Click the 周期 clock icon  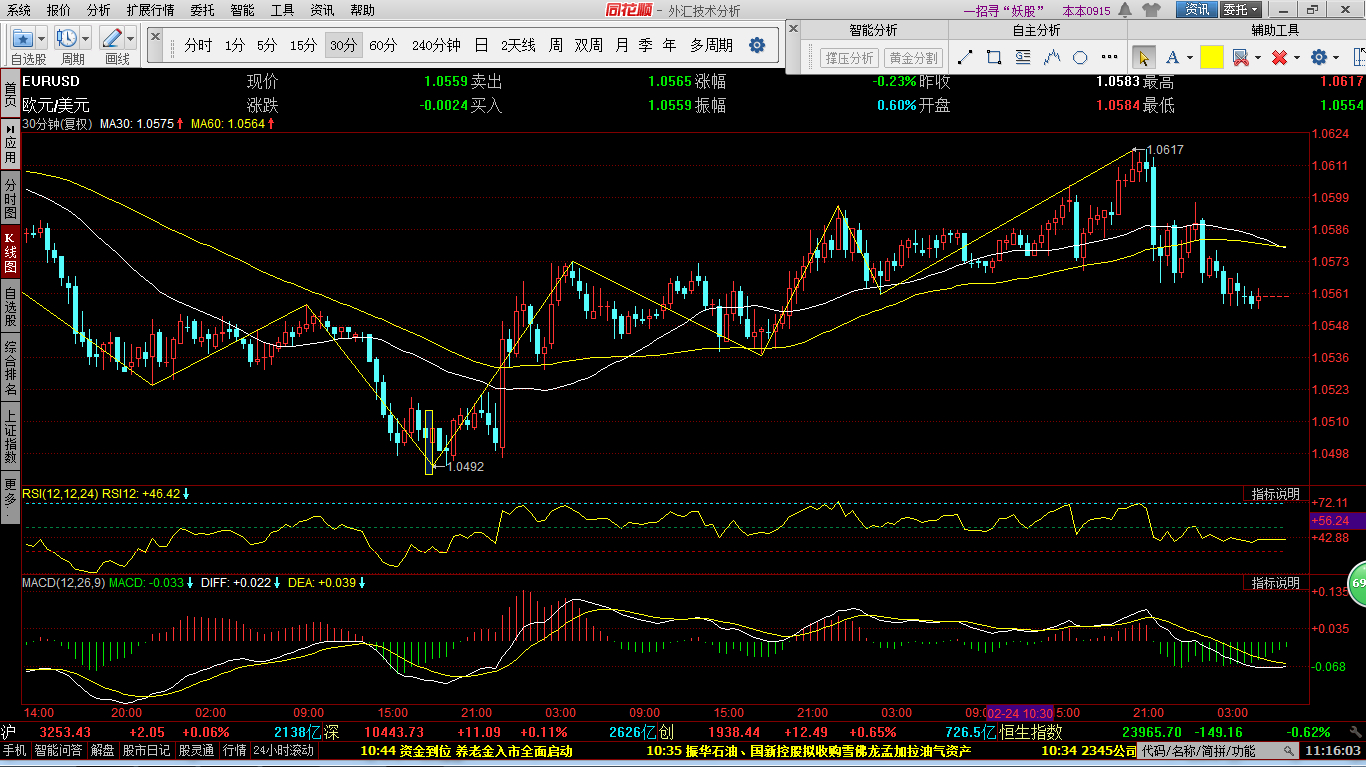pyautogui.click(x=67, y=39)
